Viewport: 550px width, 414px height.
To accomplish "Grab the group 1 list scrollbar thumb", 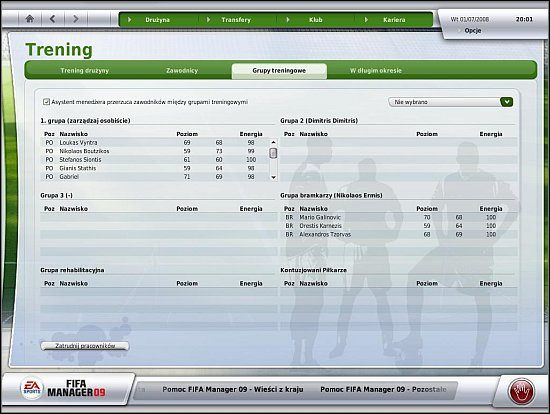I will click(x=273, y=153).
